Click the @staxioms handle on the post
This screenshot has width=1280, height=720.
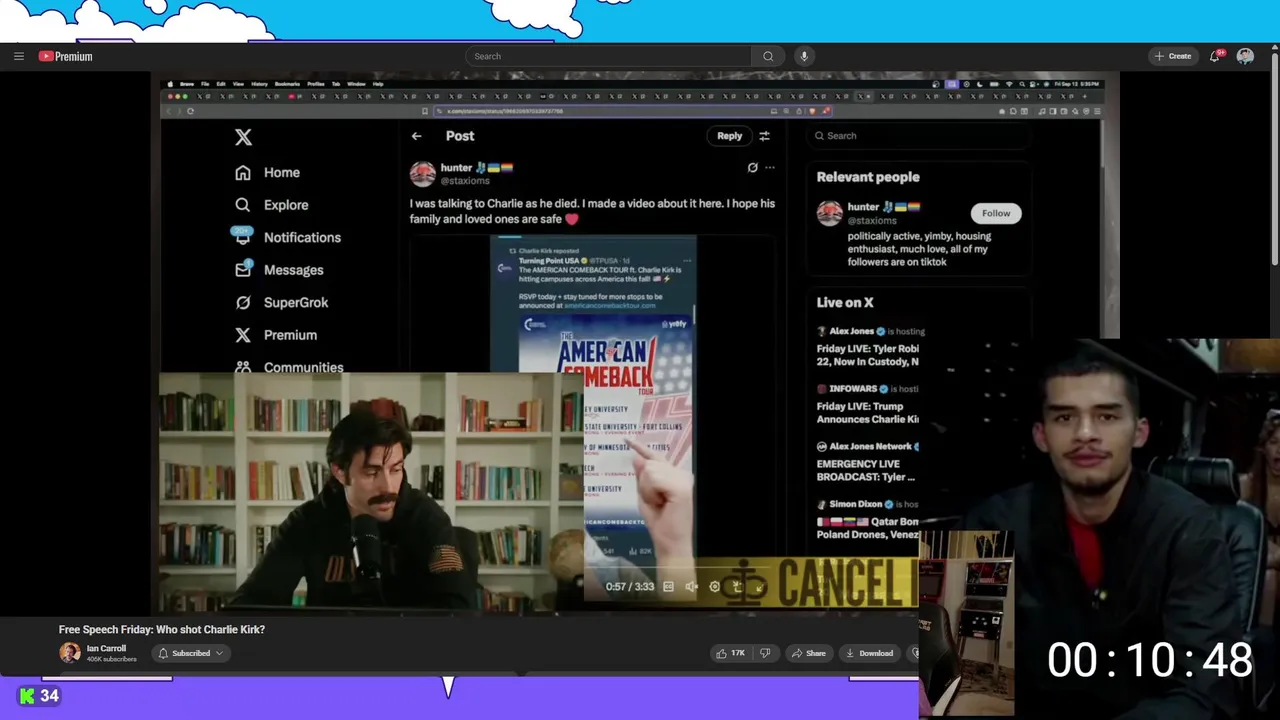coord(465,181)
